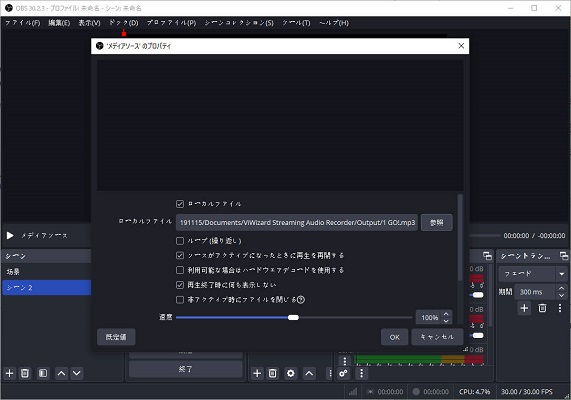Open the プロファイル(P) menu
The image size is (571, 400).
coord(171,23)
